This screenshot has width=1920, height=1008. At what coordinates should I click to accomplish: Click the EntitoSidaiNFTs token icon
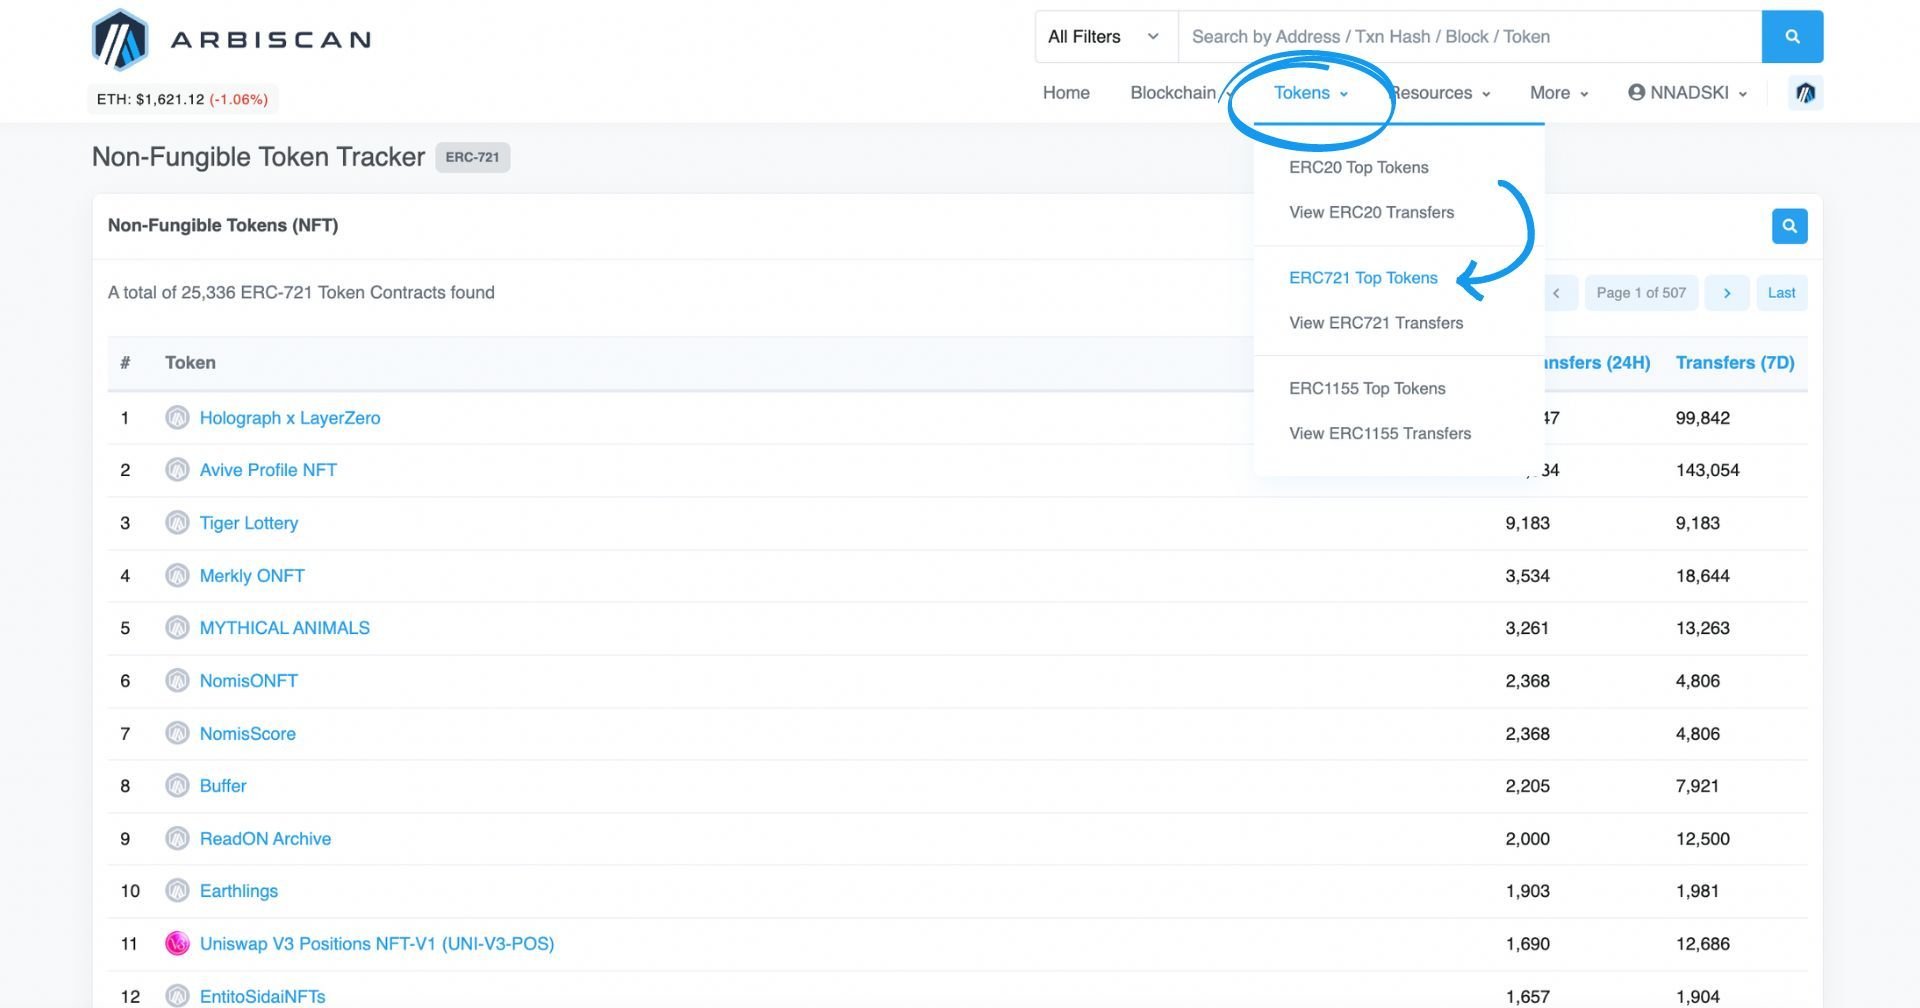point(177,996)
